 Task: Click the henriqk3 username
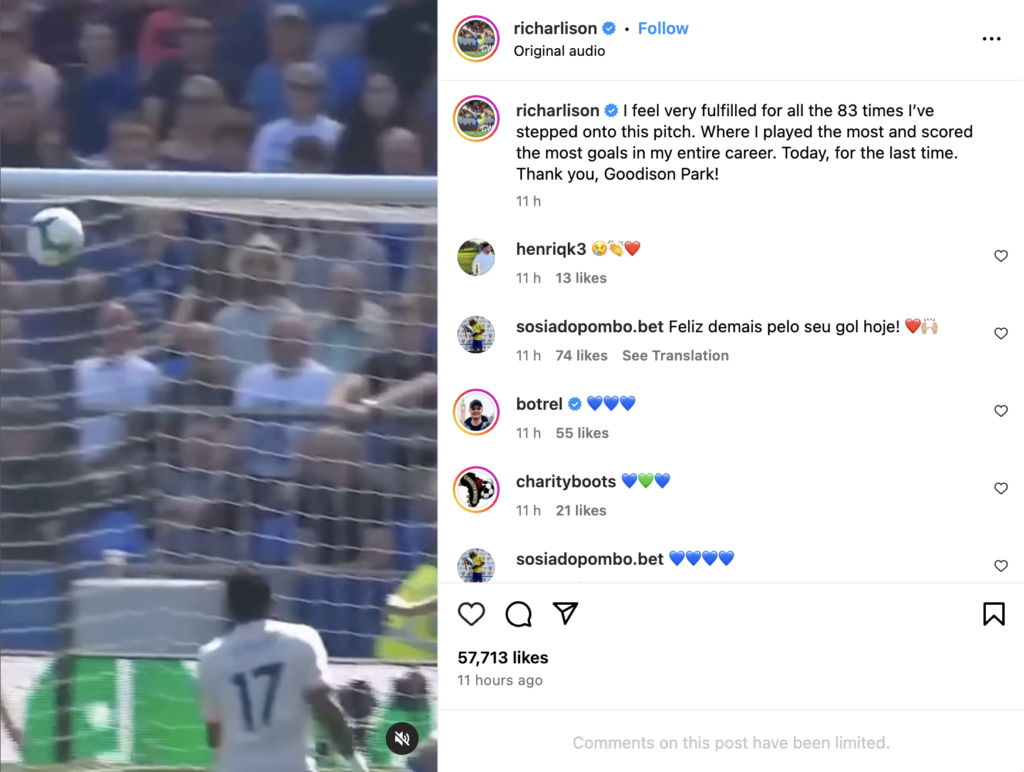[551, 249]
